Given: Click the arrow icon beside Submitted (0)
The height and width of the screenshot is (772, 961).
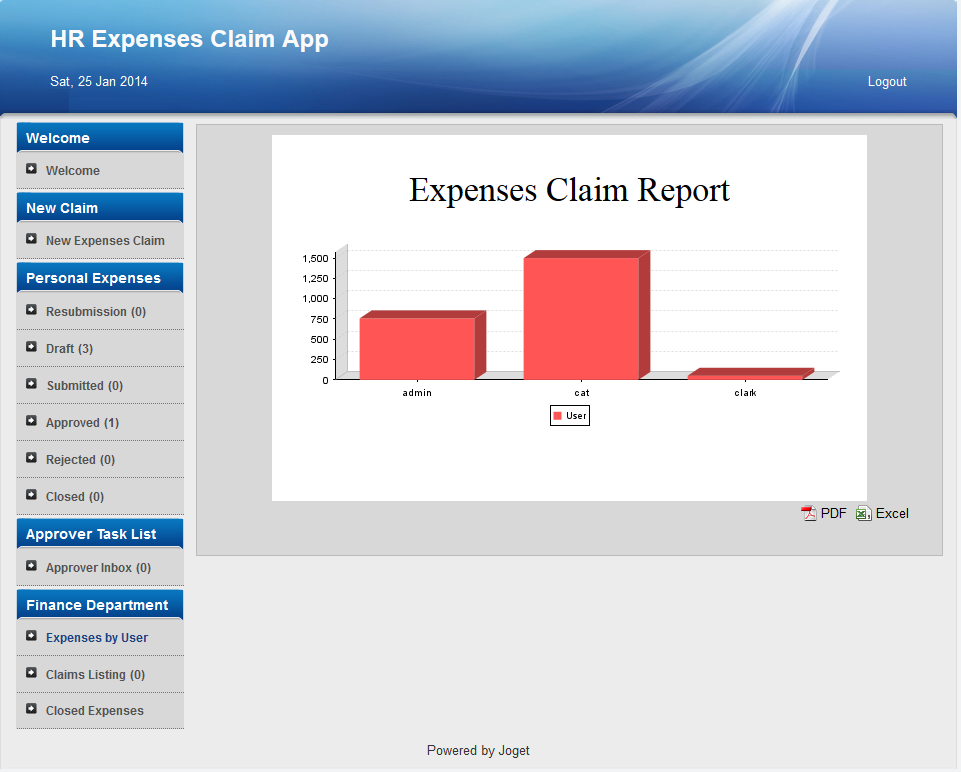Looking at the screenshot, I should click(31, 384).
